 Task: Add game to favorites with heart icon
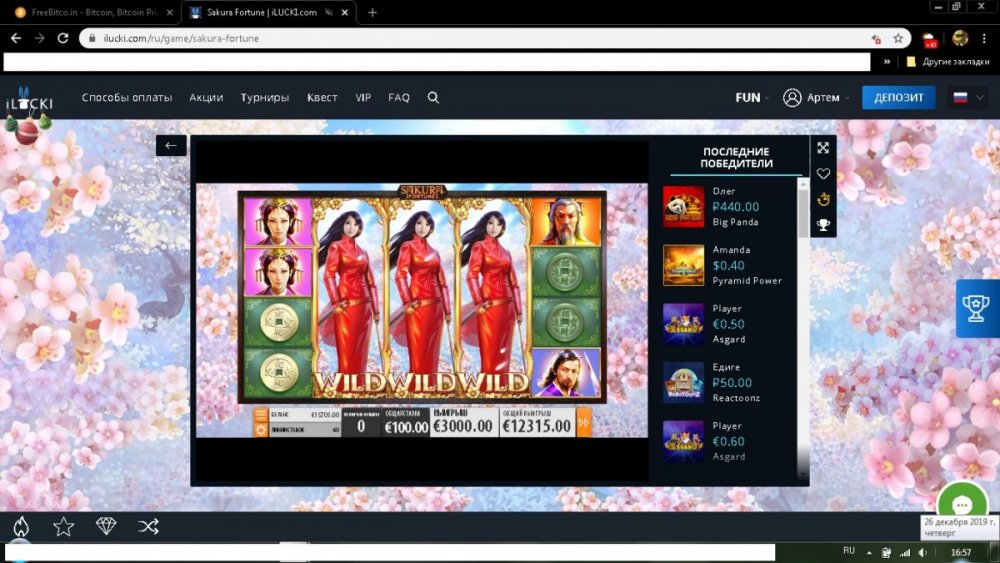point(823,174)
